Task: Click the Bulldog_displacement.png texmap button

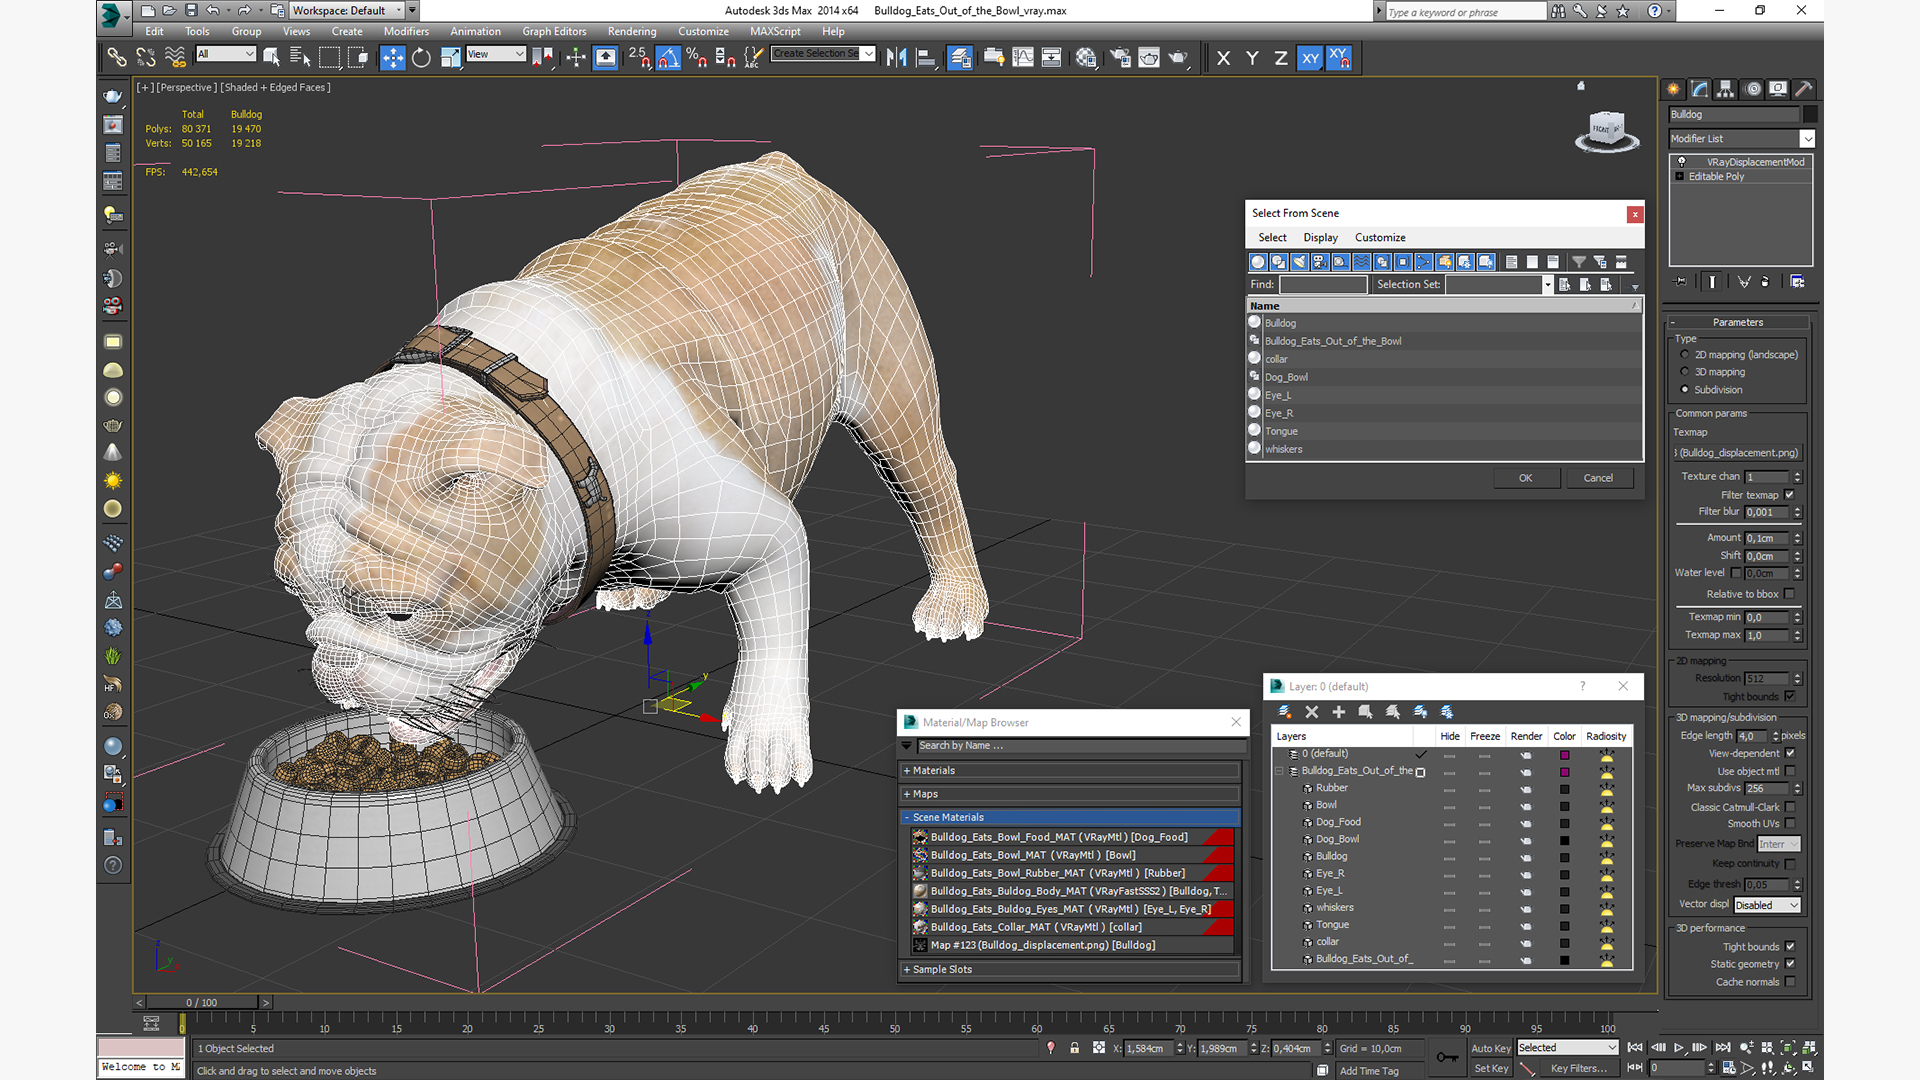Action: pos(1738,453)
